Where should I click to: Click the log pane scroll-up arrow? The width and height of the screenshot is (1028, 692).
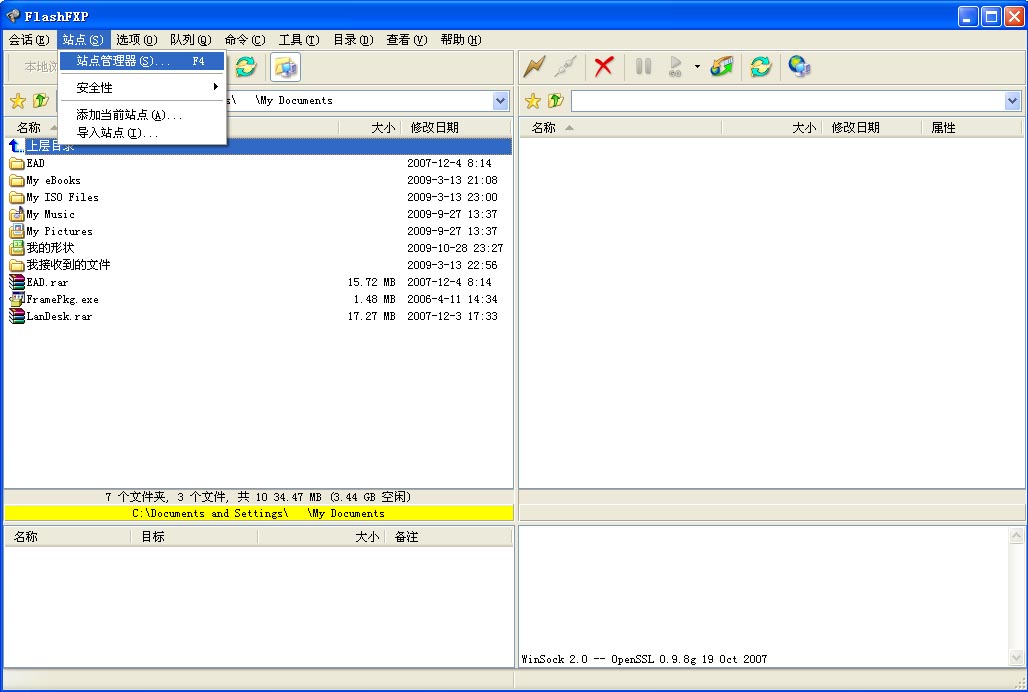pos(1016,536)
